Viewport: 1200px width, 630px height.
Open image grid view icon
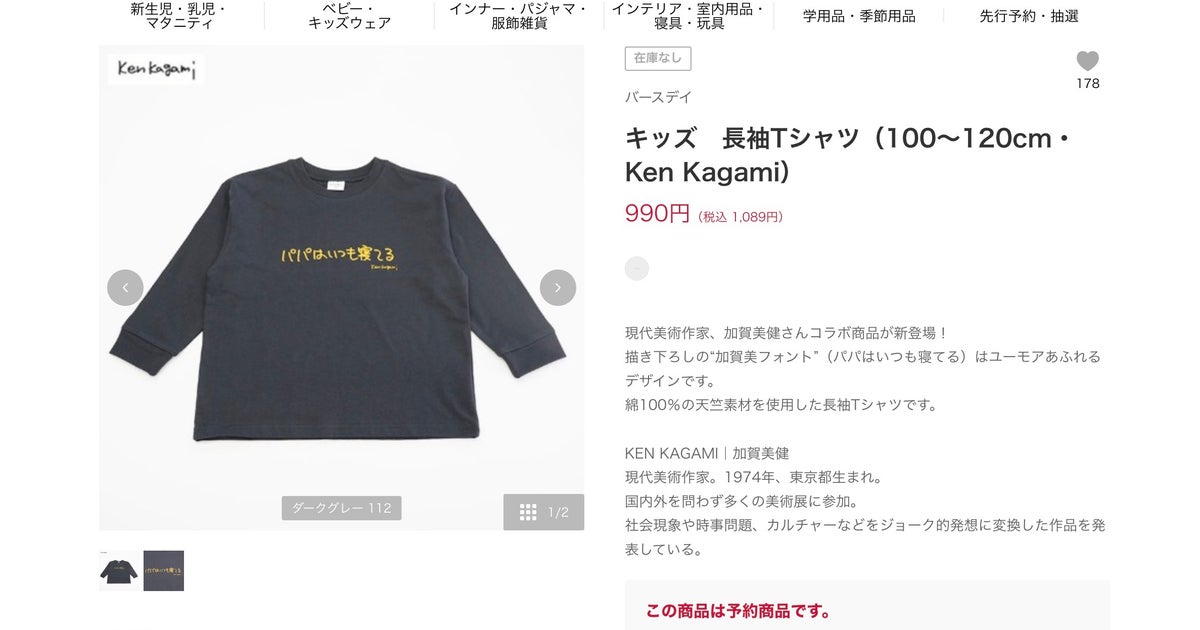pyautogui.click(x=528, y=512)
